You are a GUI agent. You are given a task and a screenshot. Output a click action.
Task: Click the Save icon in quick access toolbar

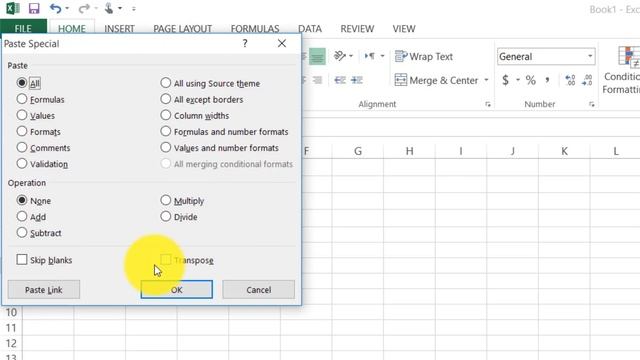click(34, 8)
